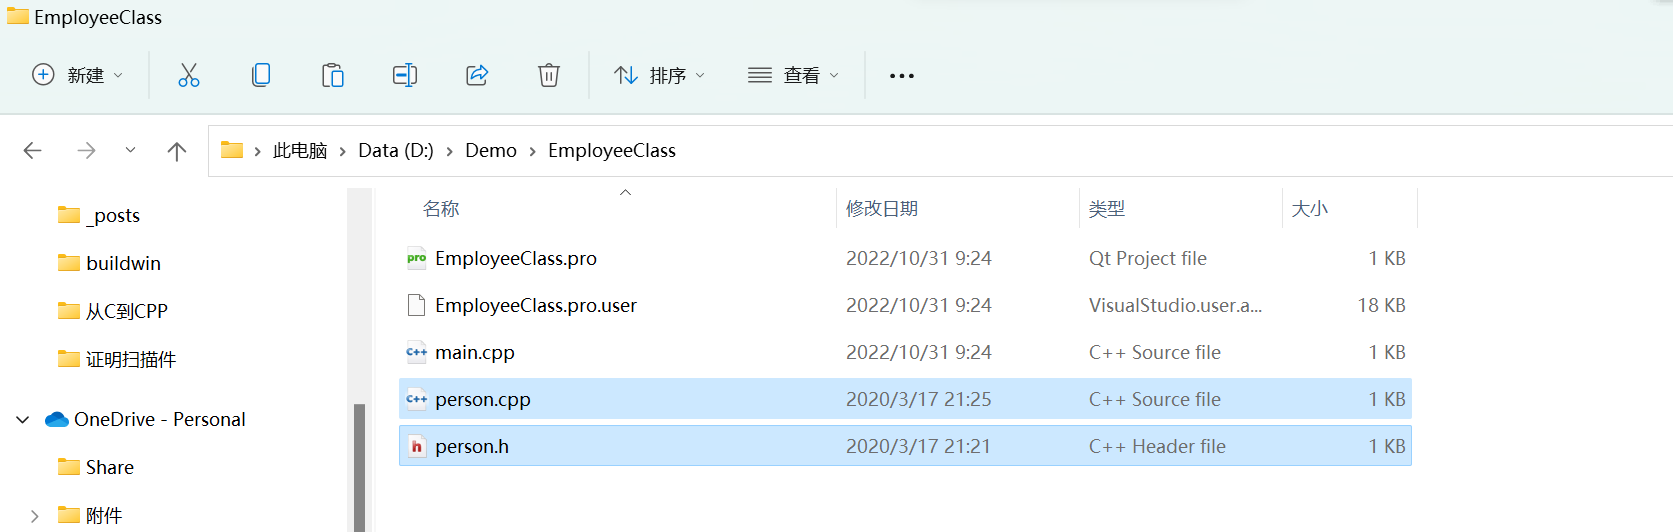Screen dimensions: 1673x532
Task: Click the Qt Project file type cell
Action: 1148,258
